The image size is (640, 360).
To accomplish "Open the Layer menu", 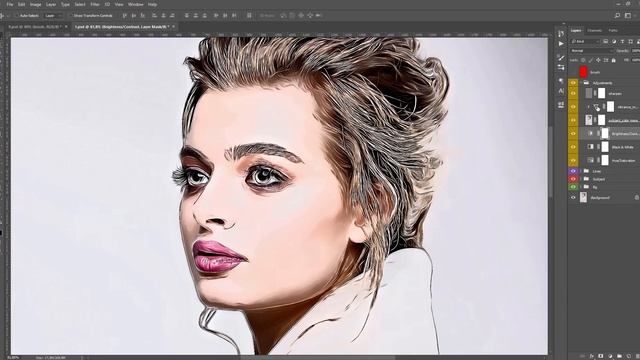I will pyautogui.click(x=51, y=4).
